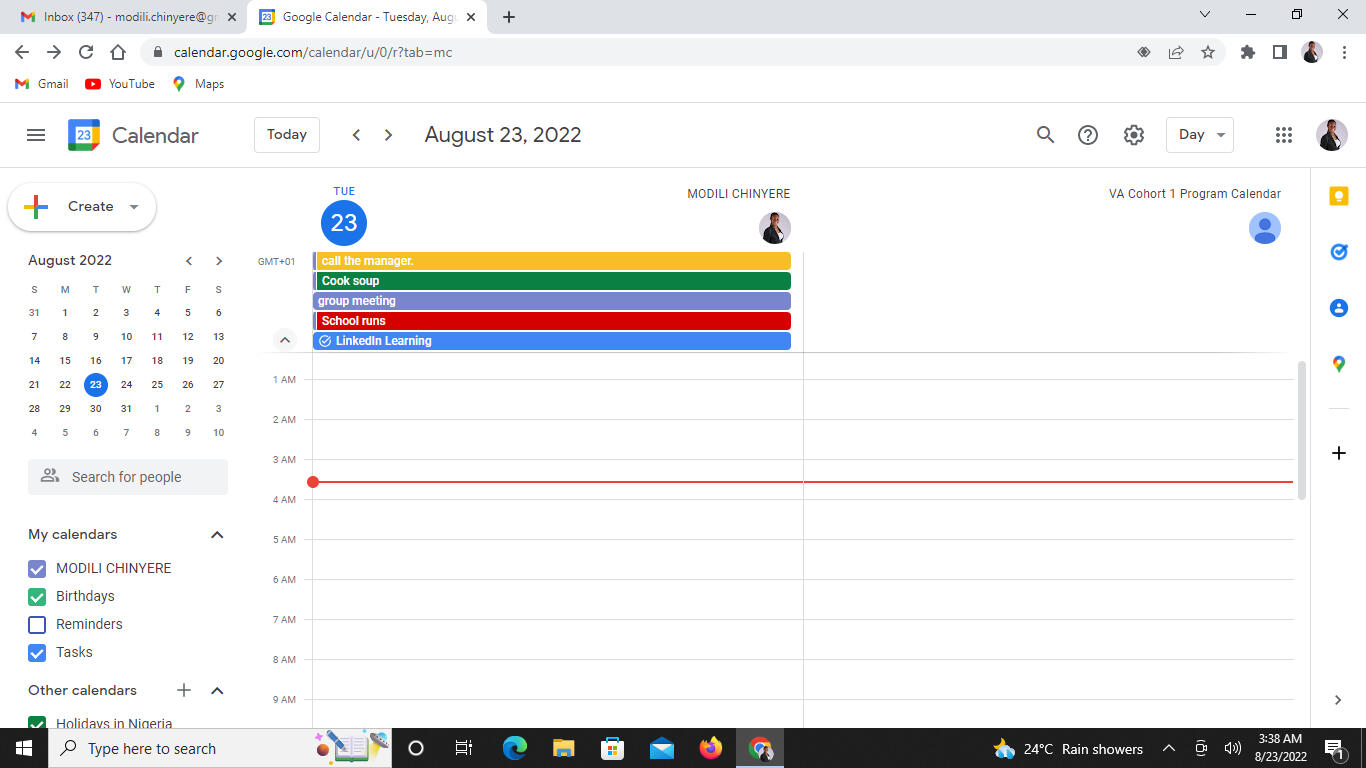
Task: Open the Google apps grid
Action: coord(1284,135)
